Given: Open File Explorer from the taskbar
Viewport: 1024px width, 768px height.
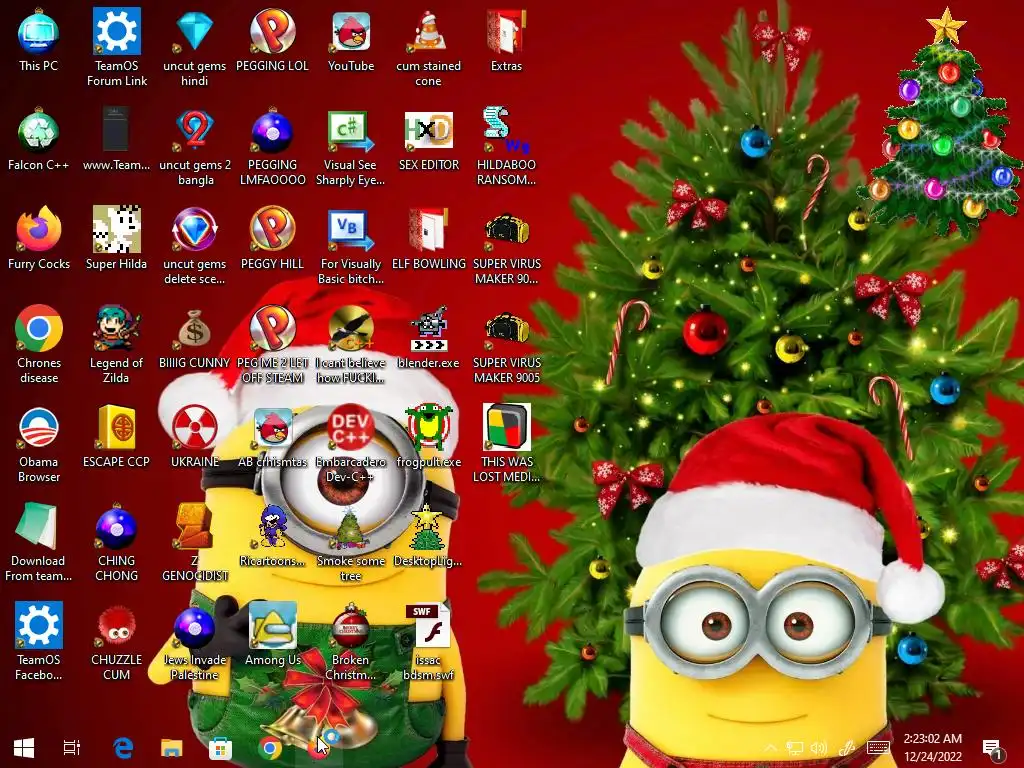Looking at the screenshot, I should click(172, 748).
